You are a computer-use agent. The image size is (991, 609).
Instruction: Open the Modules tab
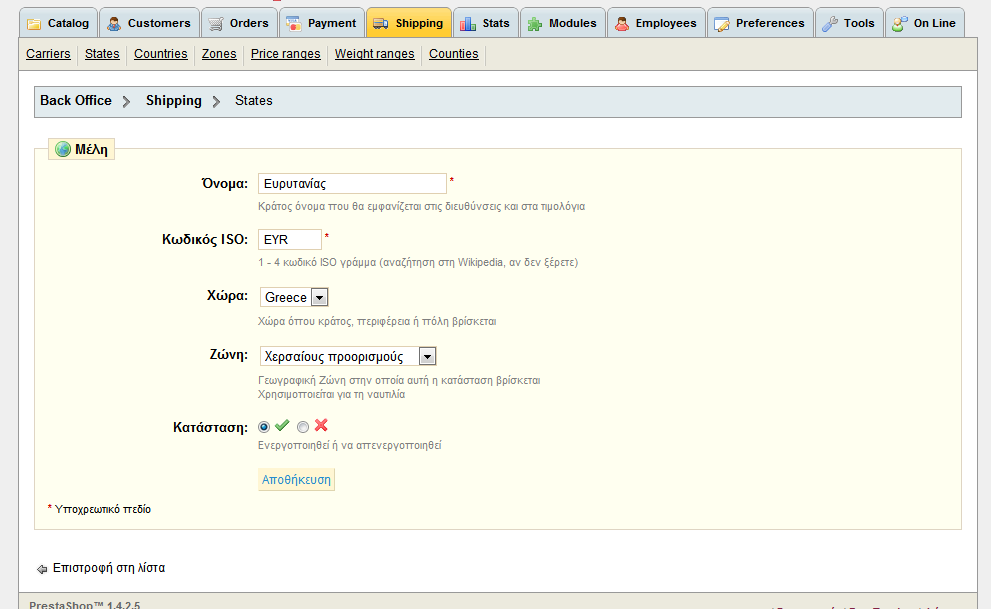click(563, 23)
